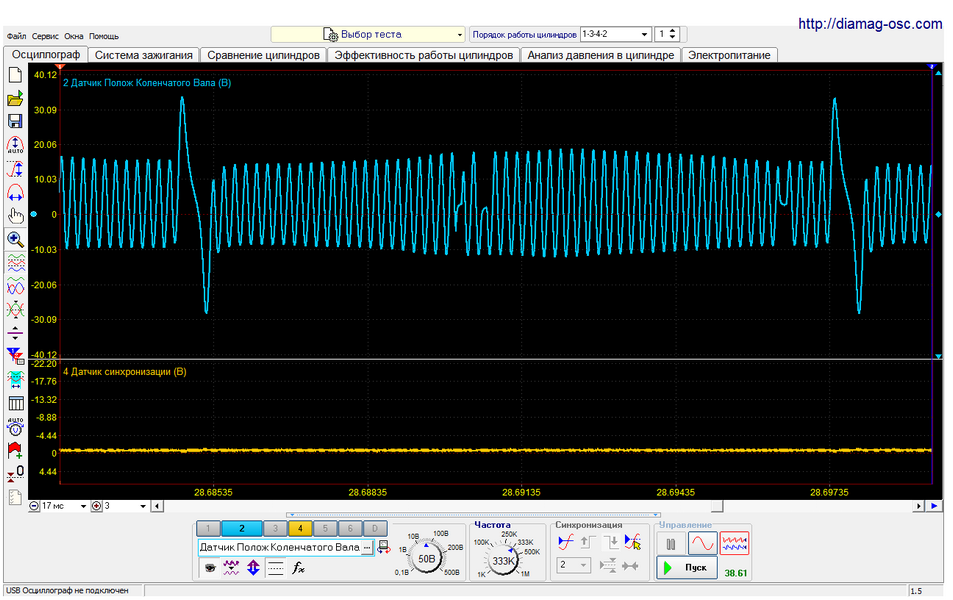Select yellow channel 4 button
This screenshot has height=600, width=953.
[300, 529]
